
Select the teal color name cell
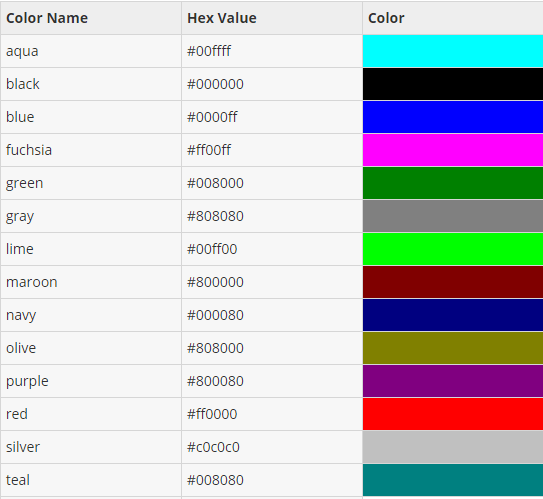tap(91, 480)
